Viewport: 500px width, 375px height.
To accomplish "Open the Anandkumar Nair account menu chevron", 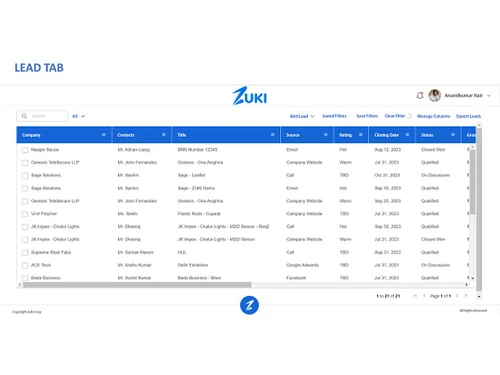I will [x=489, y=96].
